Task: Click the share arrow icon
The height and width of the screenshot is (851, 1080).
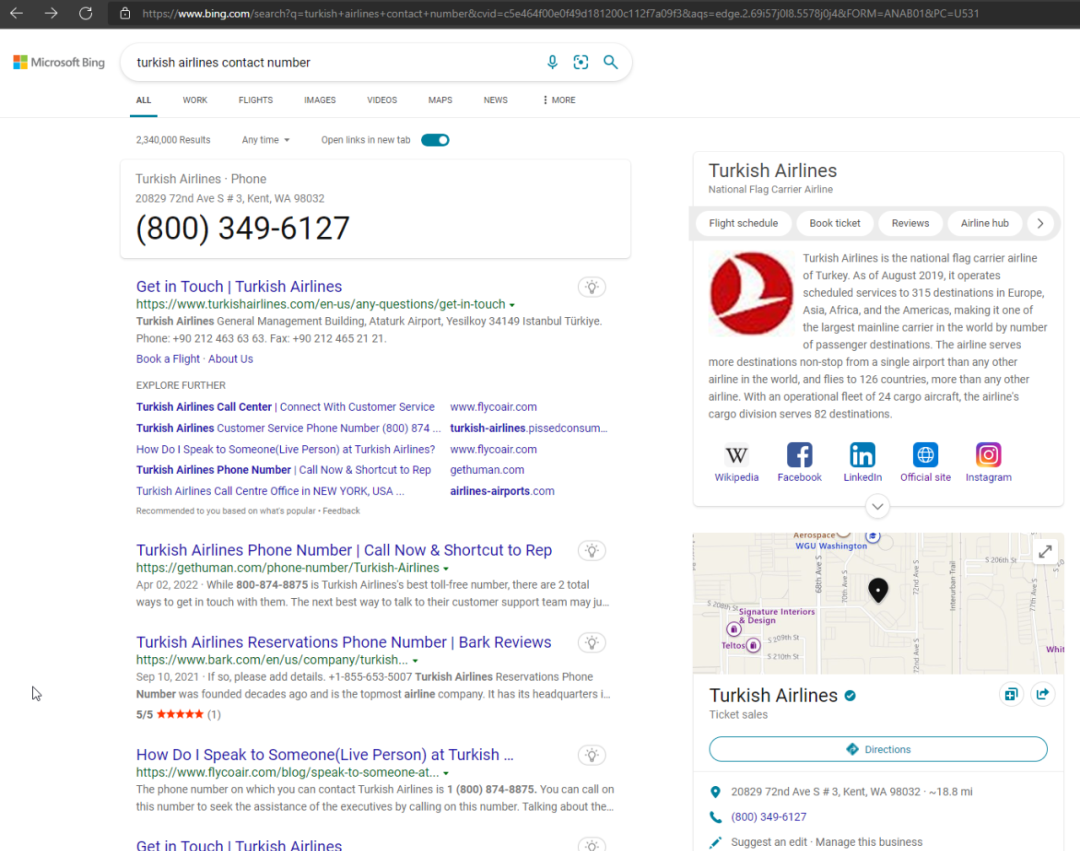Action: [x=1043, y=695]
